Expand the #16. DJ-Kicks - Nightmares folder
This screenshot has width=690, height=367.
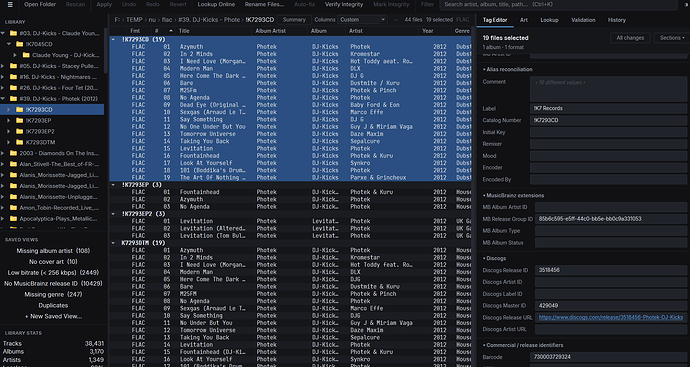[3, 77]
